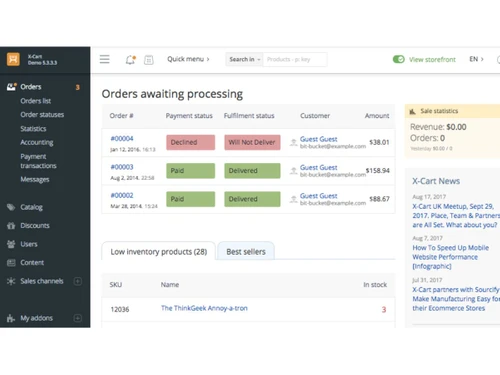Click the $38.01 amount cell
Image resolution: width=500 pixels, height=375 pixels.
point(379,142)
